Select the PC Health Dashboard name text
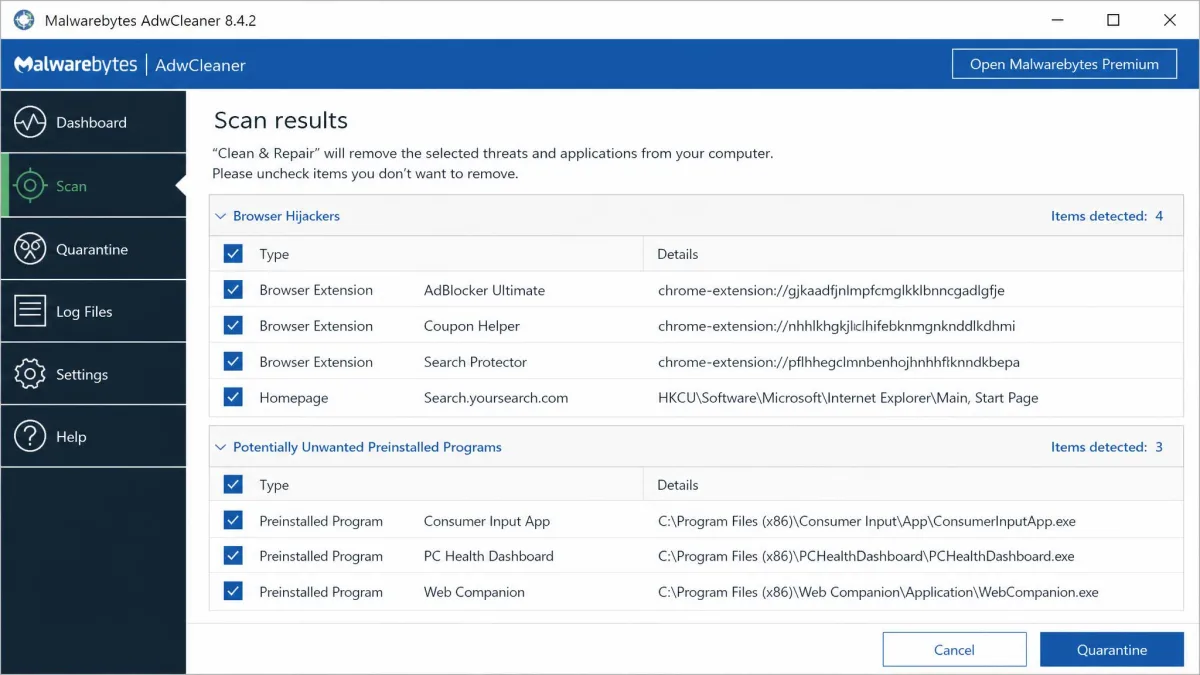Screen dimensions: 1200x675 coord(489,556)
